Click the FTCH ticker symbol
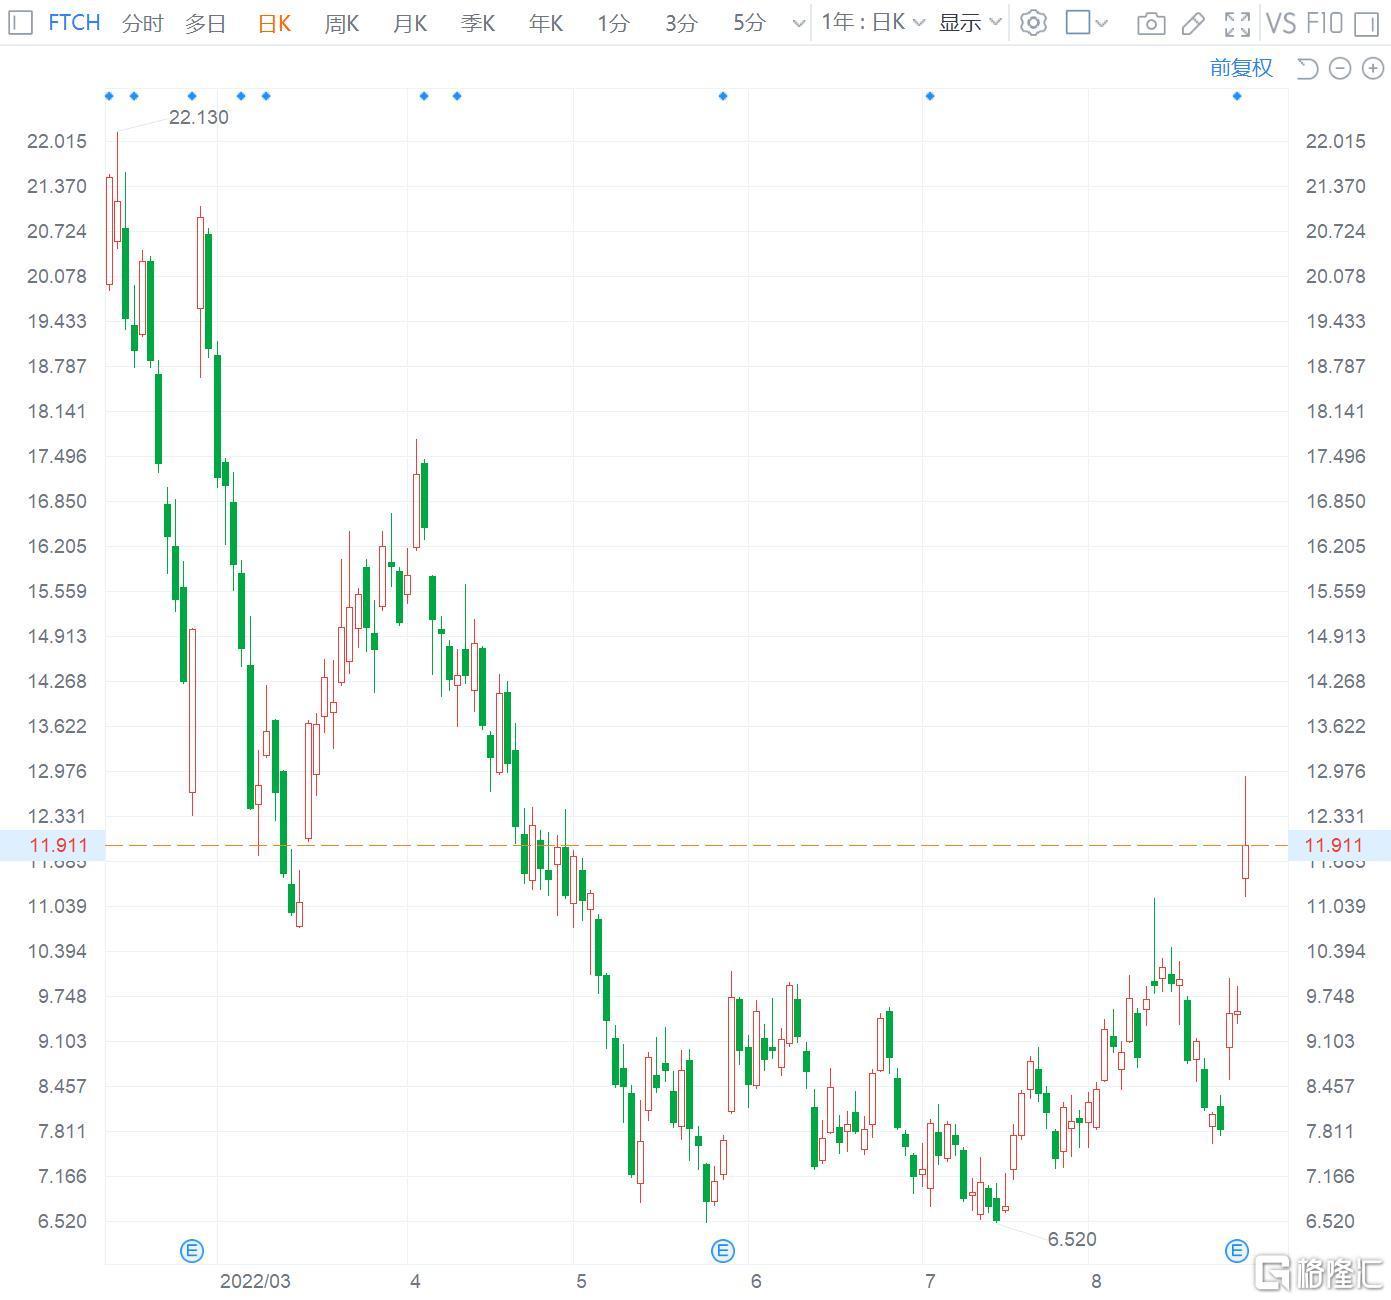 (x=74, y=22)
